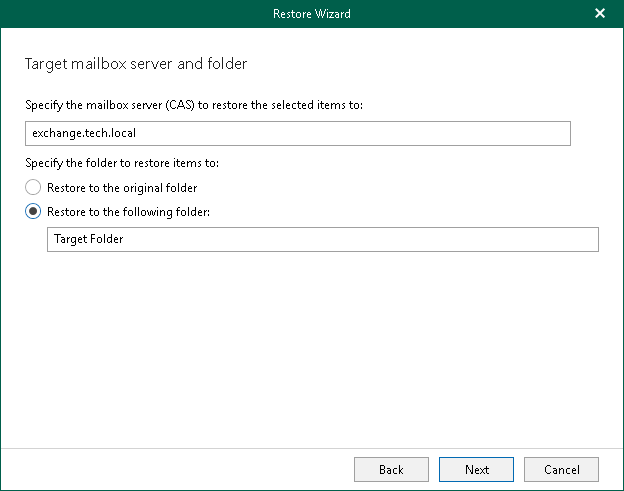
Task: Click the 'Target mailbox server and folder' heading
Action: tap(135, 64)
